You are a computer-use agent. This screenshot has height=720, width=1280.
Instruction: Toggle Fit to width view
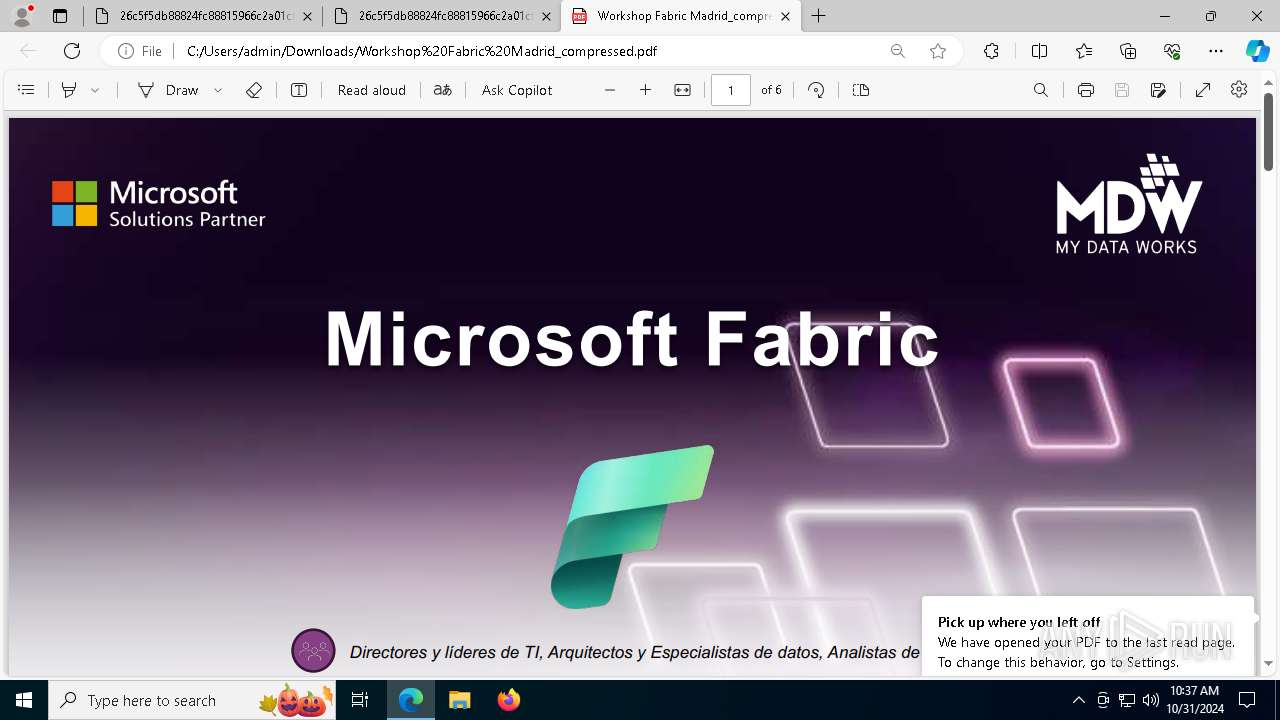[682, 90]
